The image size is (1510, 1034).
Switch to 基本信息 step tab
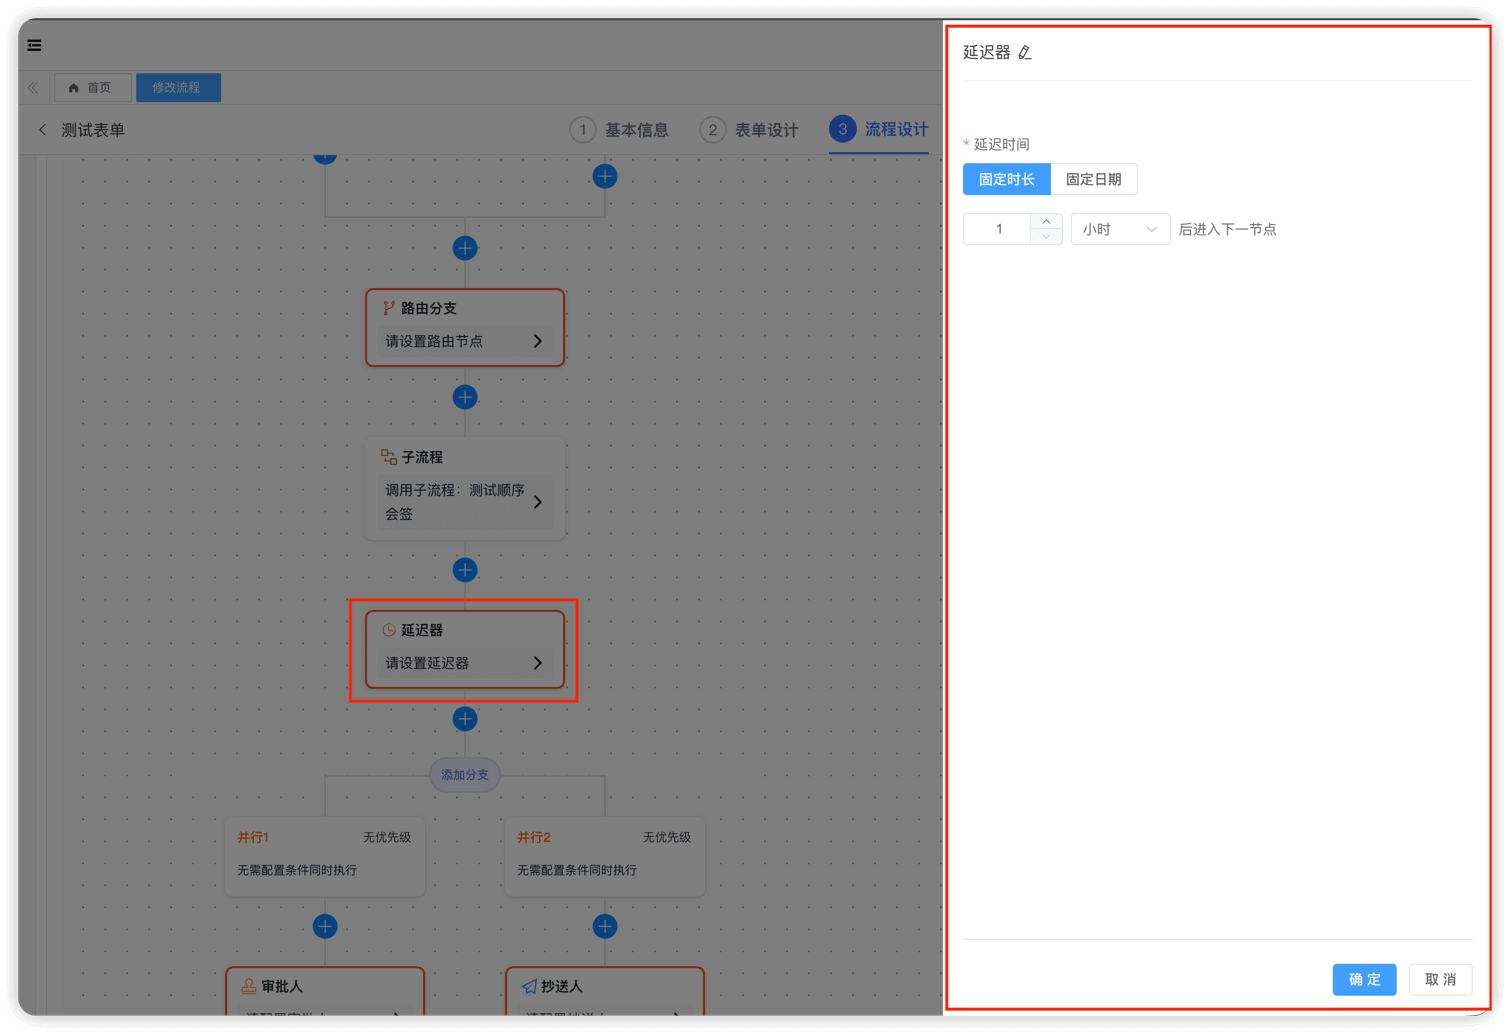(x=620, y=130)
